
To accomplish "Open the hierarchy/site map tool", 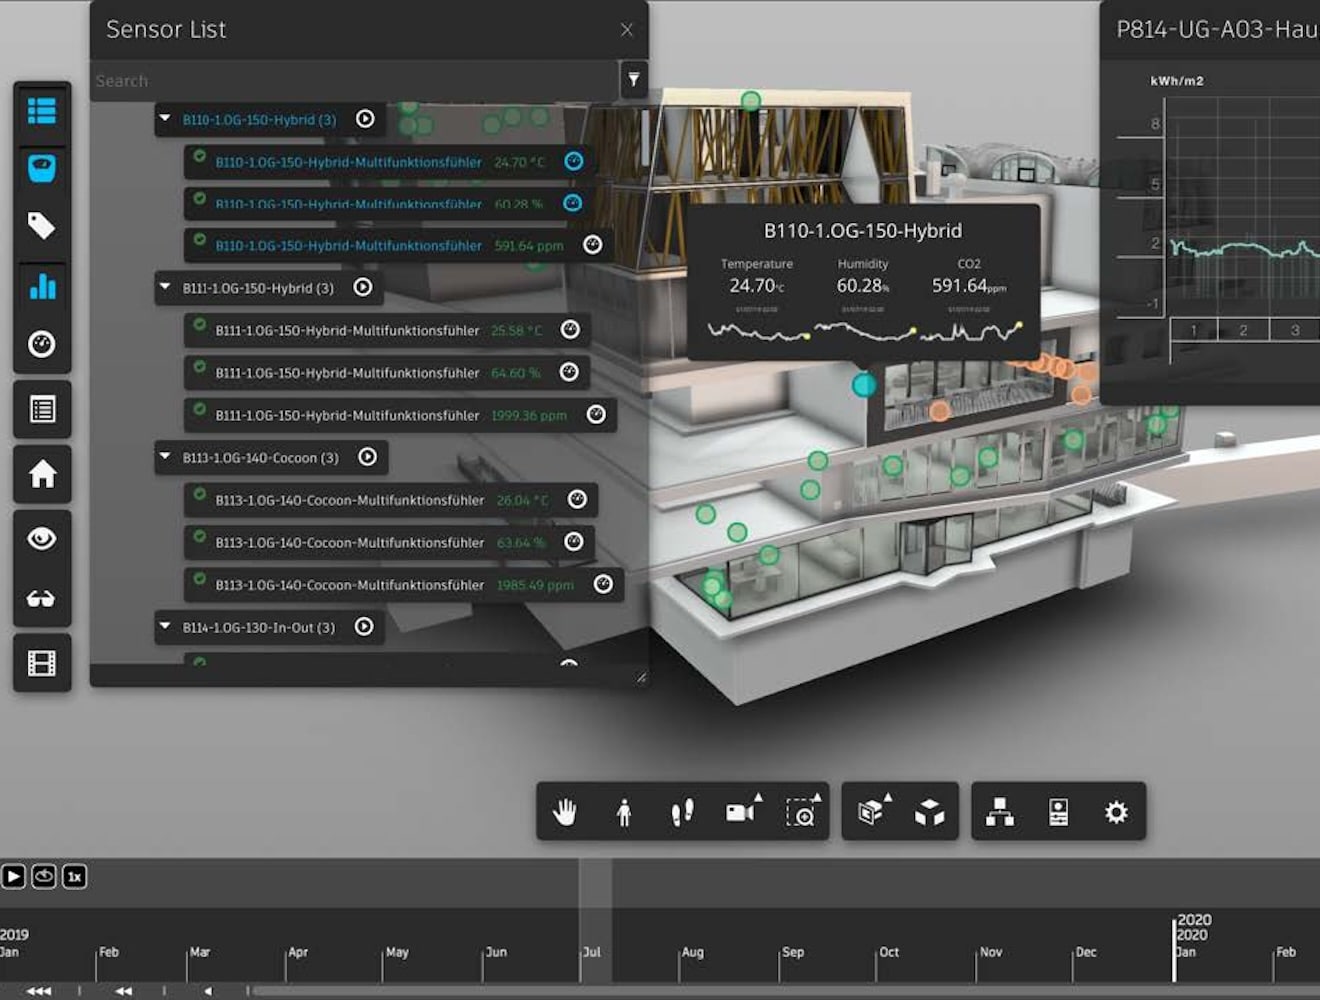I will [x=1001, y=812].
